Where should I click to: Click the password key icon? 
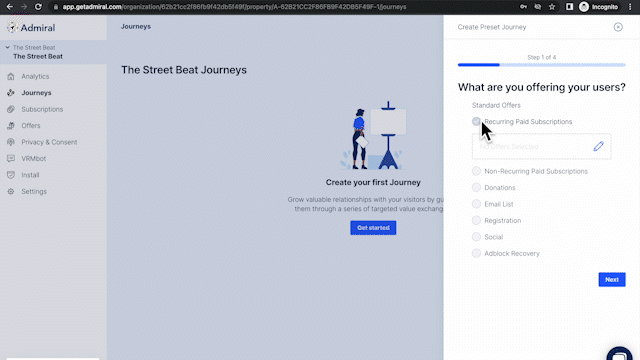pyautogui.click(x=523, y=7)
